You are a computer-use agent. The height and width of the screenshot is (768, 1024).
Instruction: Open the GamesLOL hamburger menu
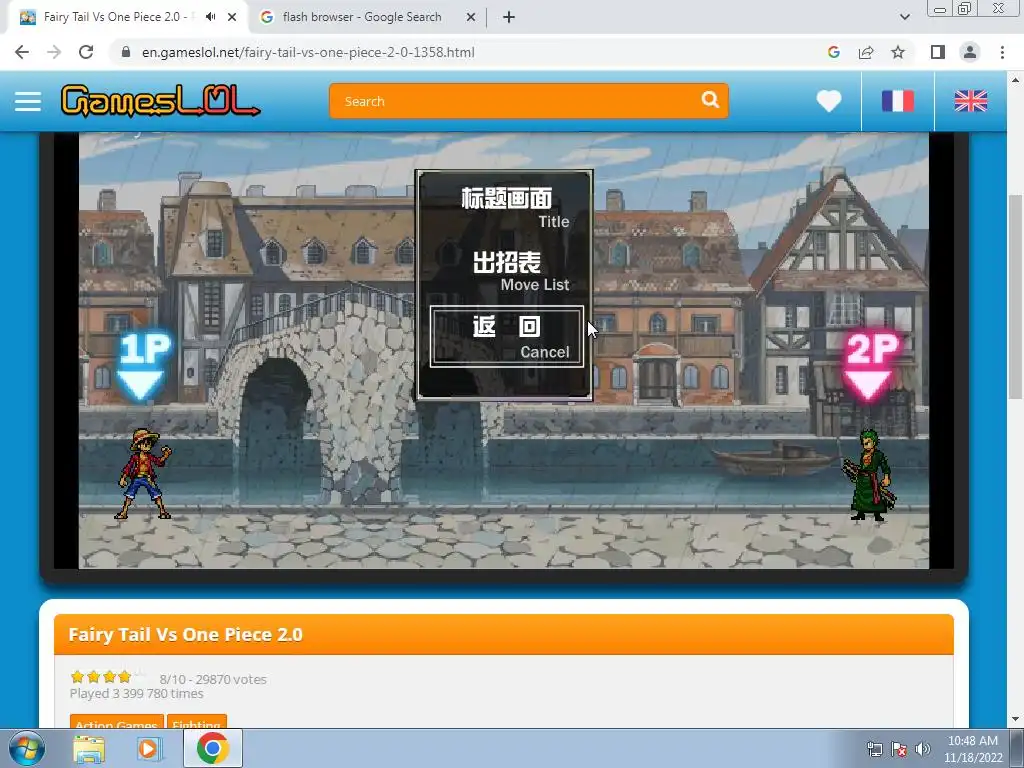(x=27, y=101)
